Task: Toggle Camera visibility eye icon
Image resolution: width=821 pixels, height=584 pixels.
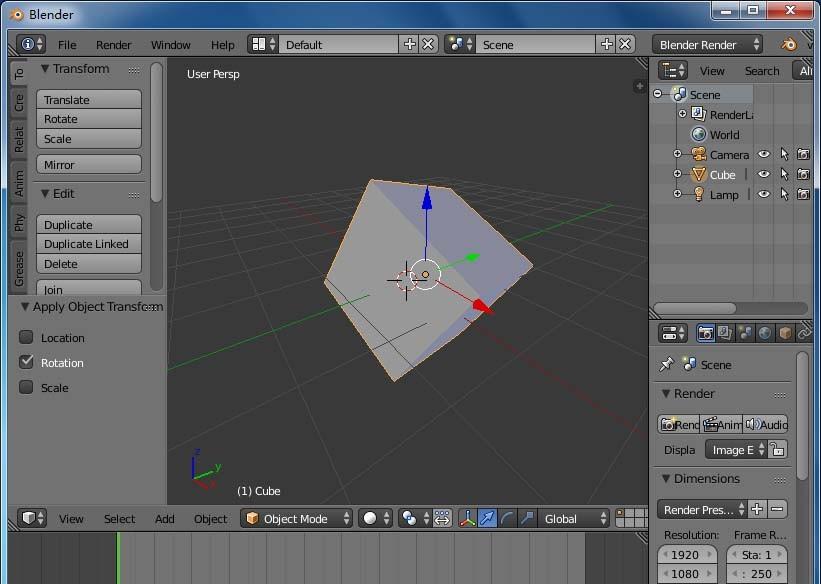Action: click(765, 154)
